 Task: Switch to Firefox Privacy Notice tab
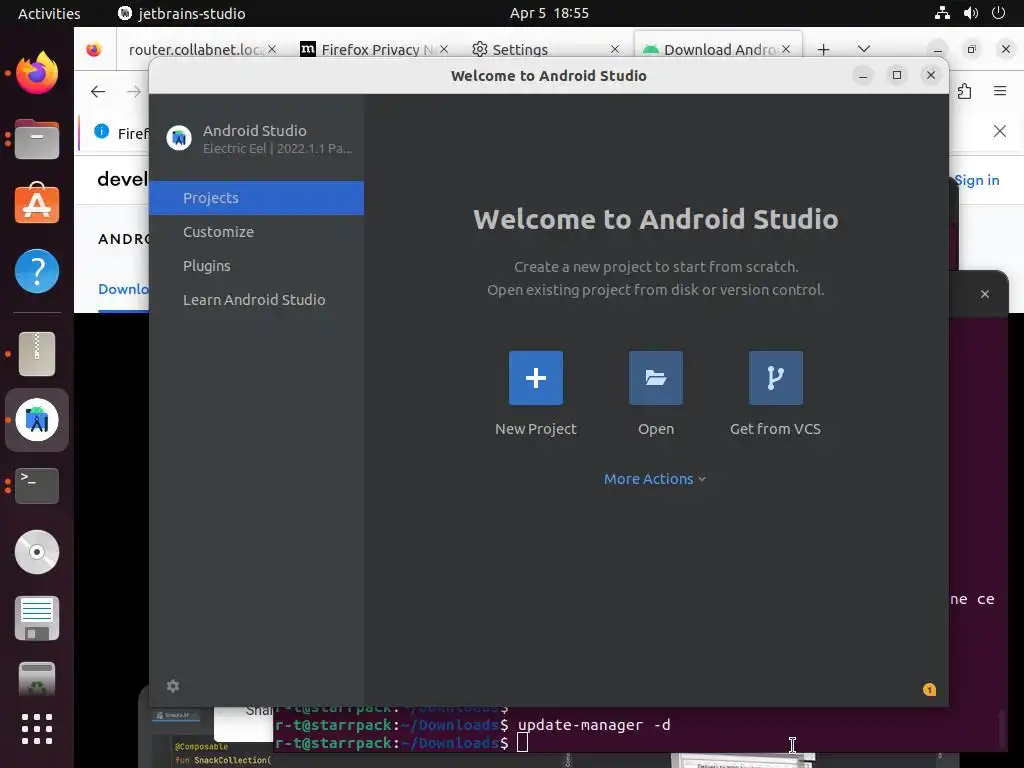374,50
